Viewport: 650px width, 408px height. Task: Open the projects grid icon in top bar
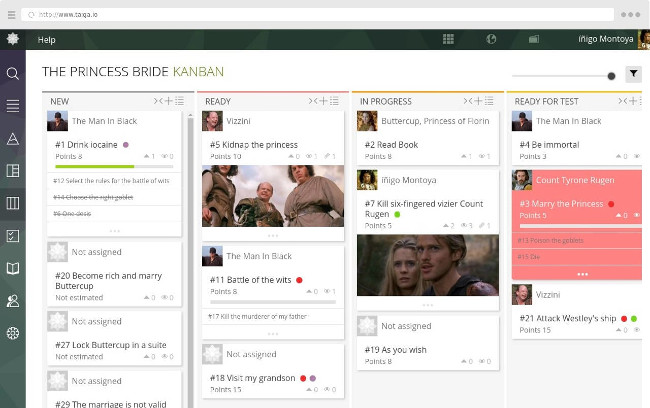coord(448,39)
